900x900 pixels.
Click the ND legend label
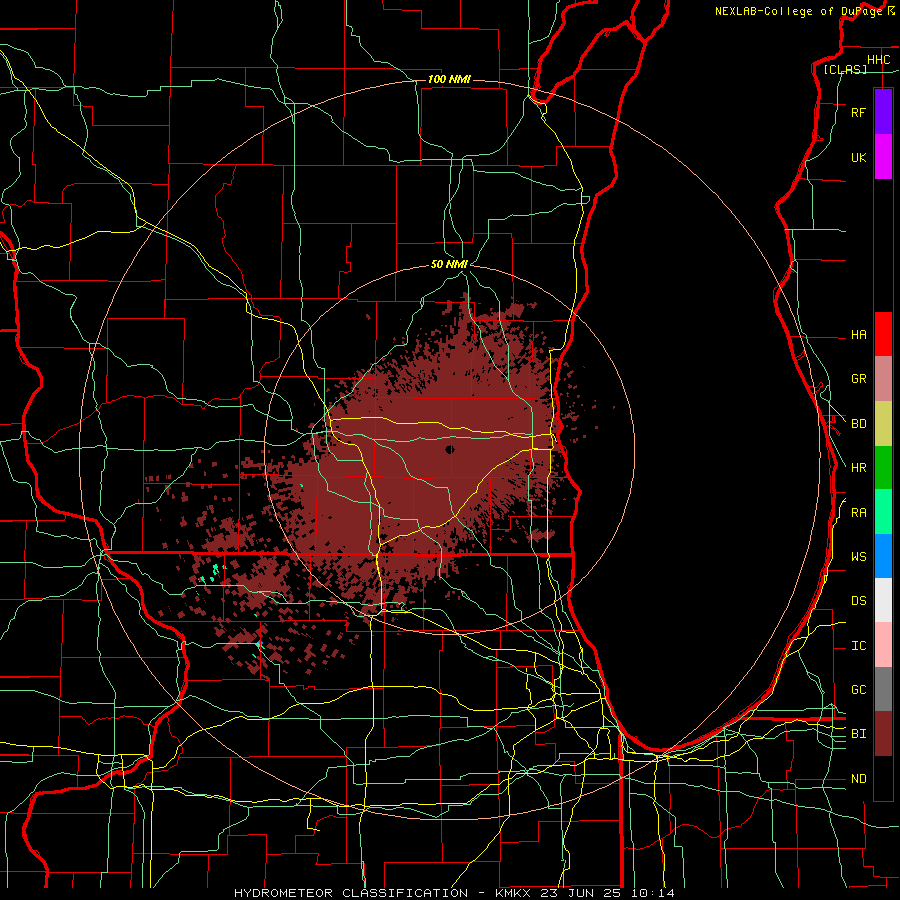(x=858, y=779)
